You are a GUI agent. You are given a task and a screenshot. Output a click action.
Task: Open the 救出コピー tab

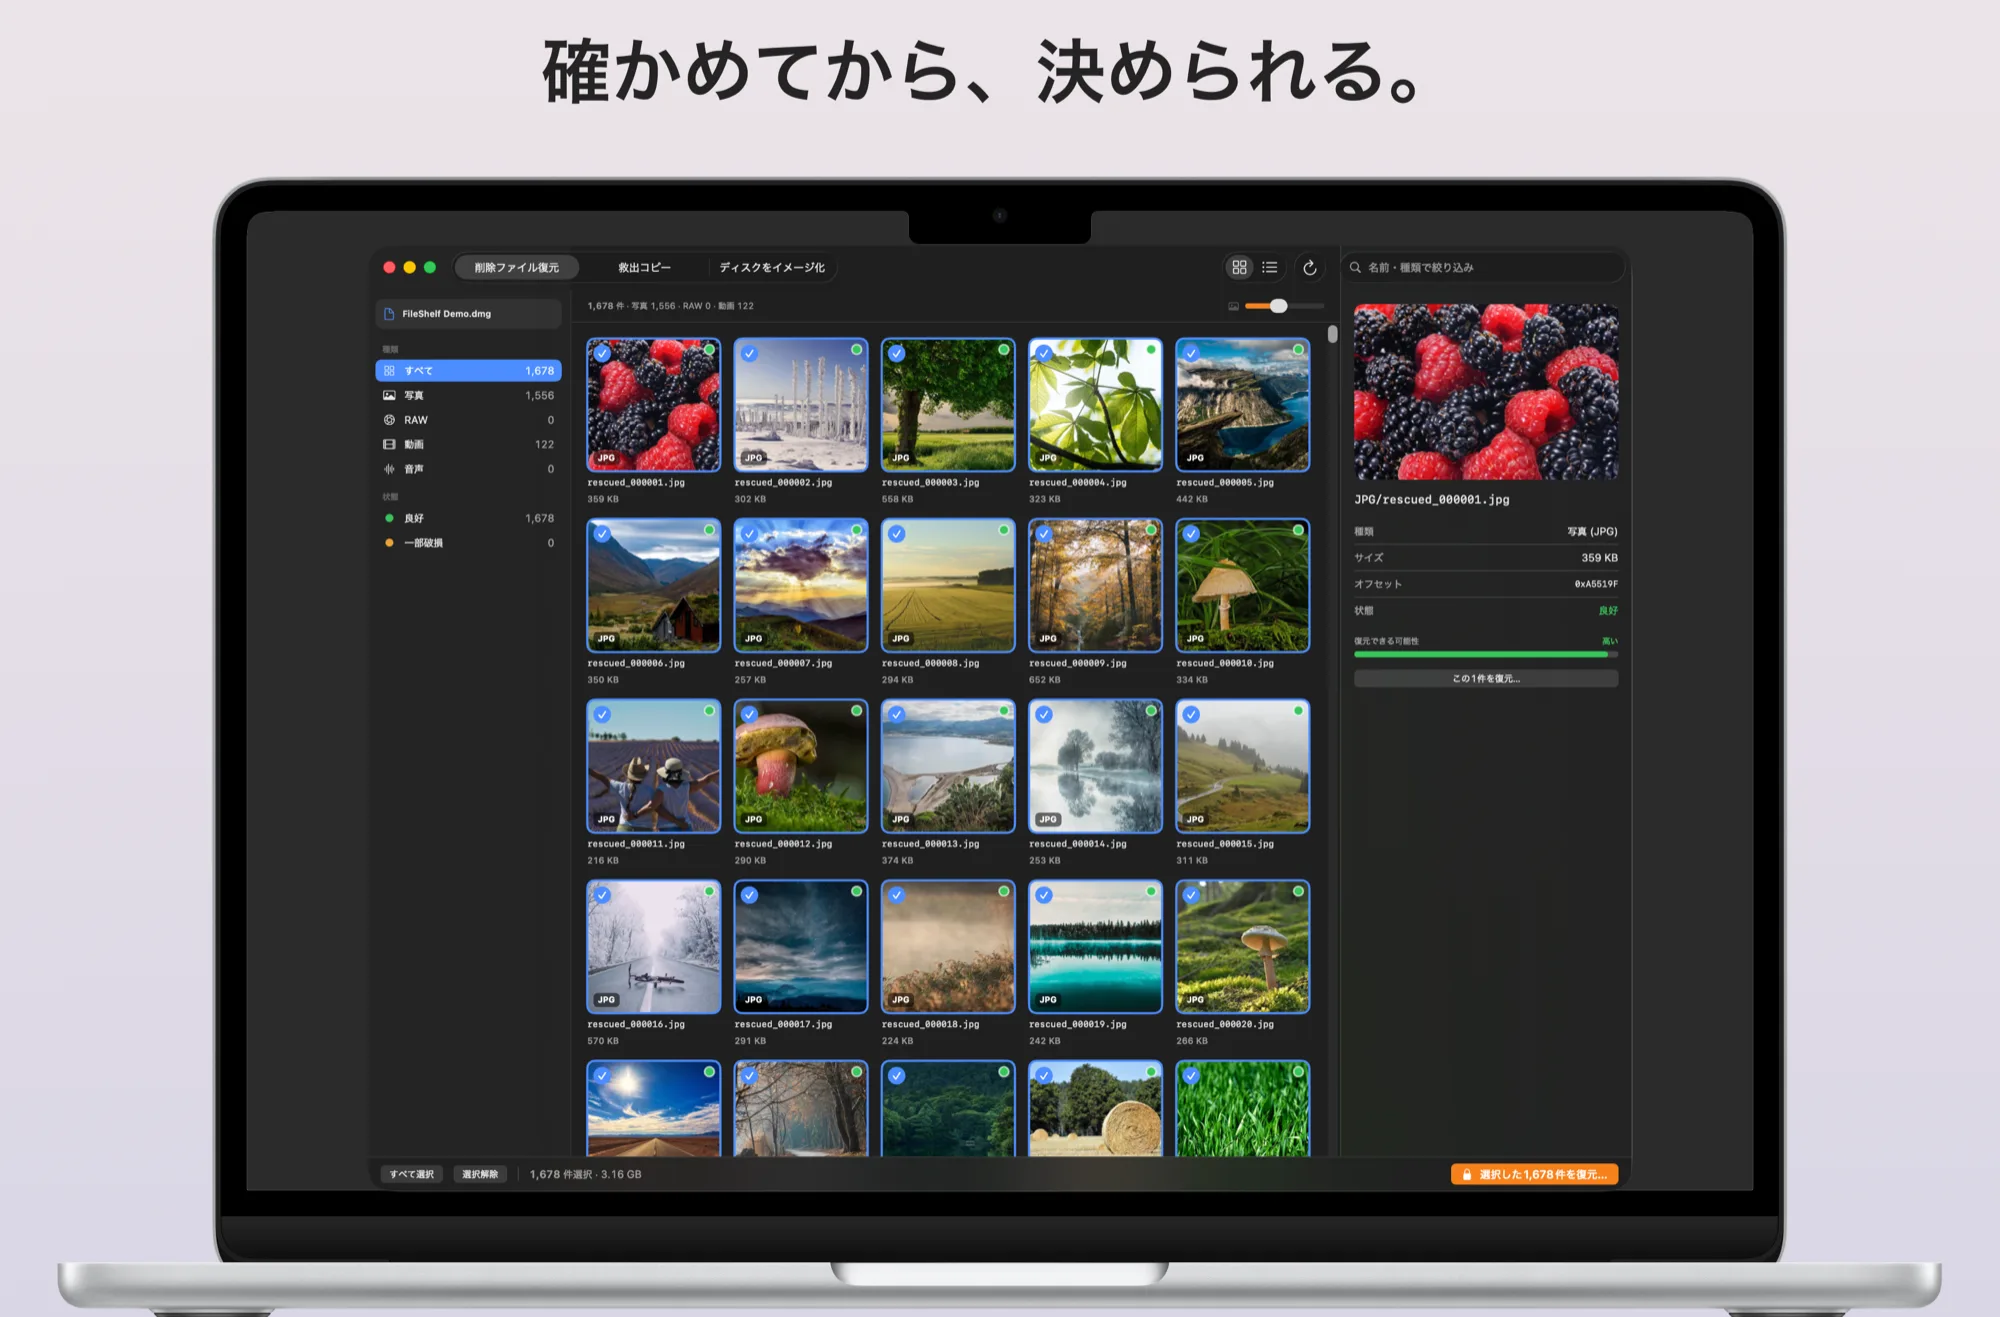(644, 267)
